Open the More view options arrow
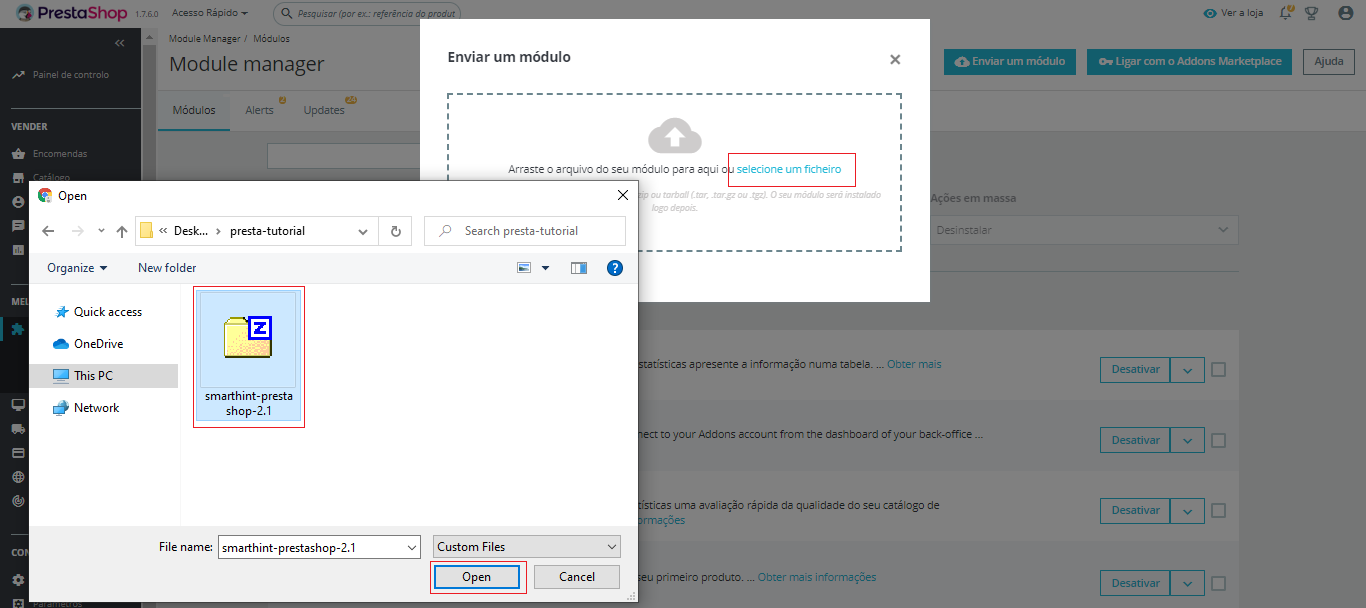 point(546,268)
